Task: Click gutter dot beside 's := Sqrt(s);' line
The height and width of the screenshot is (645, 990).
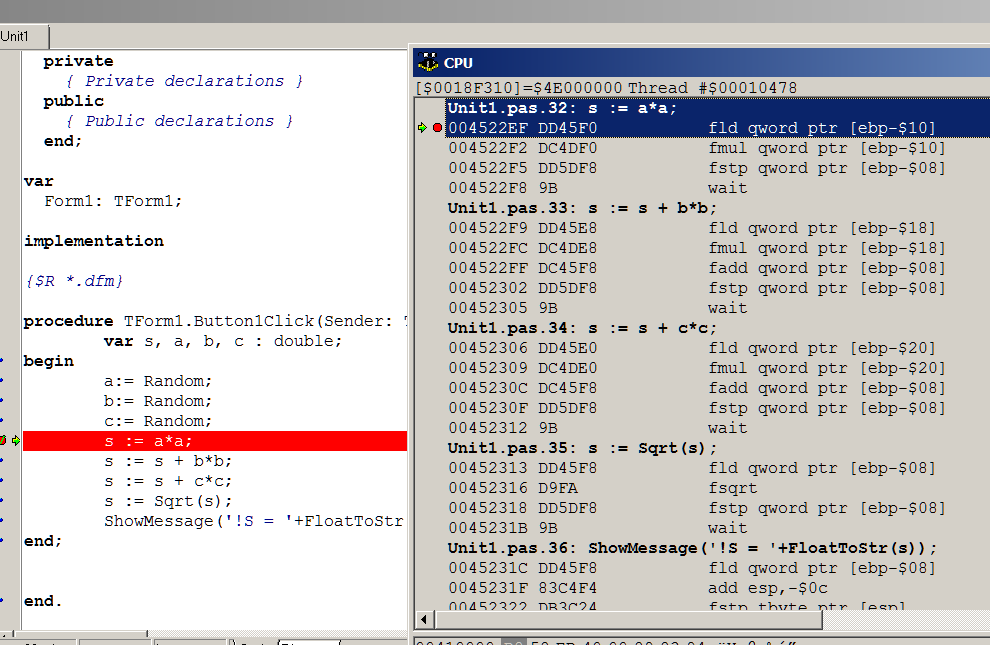Action: [3, 501]
